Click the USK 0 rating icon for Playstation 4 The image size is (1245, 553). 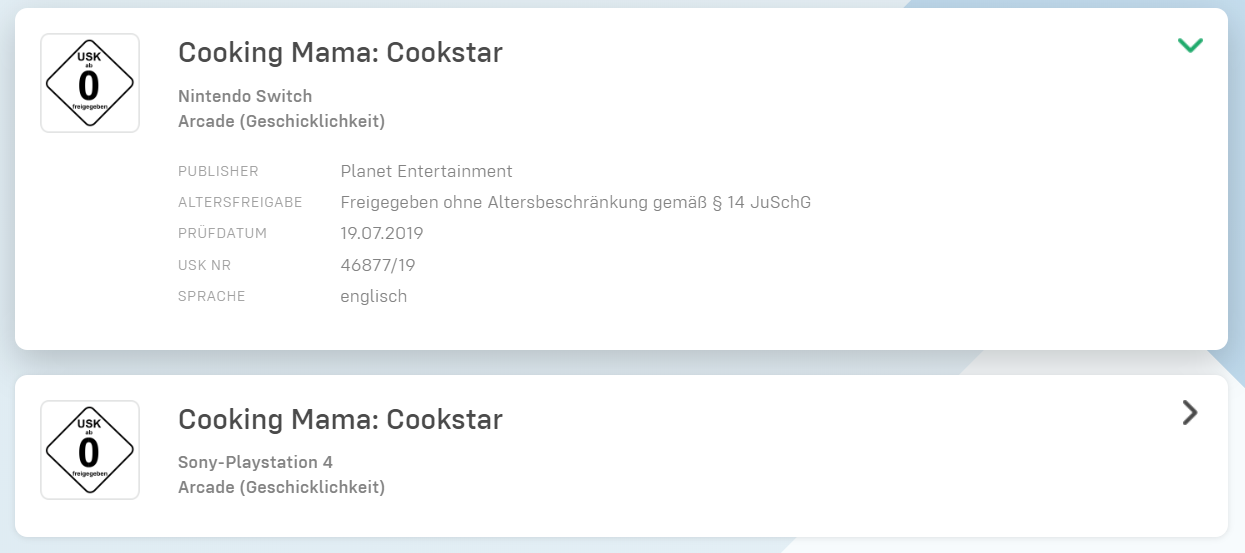click(x=89, y=449)
